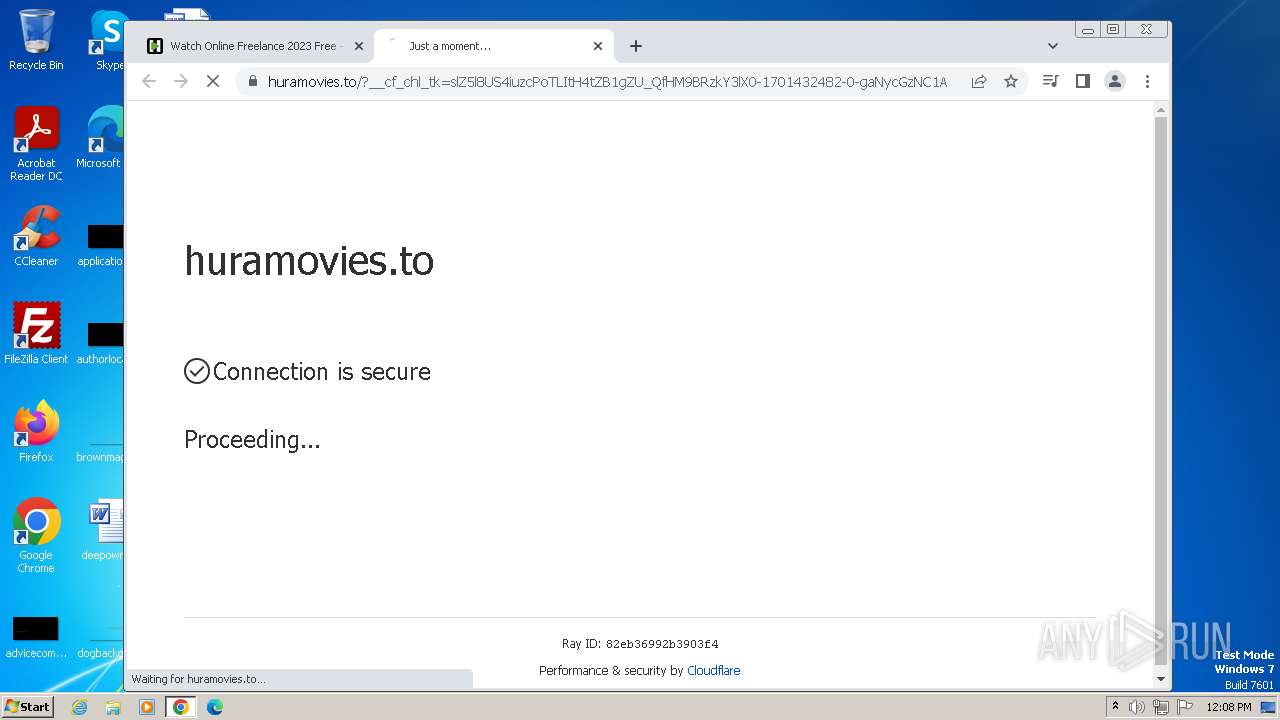Restore down the Chrome window

coord(1113,30)
